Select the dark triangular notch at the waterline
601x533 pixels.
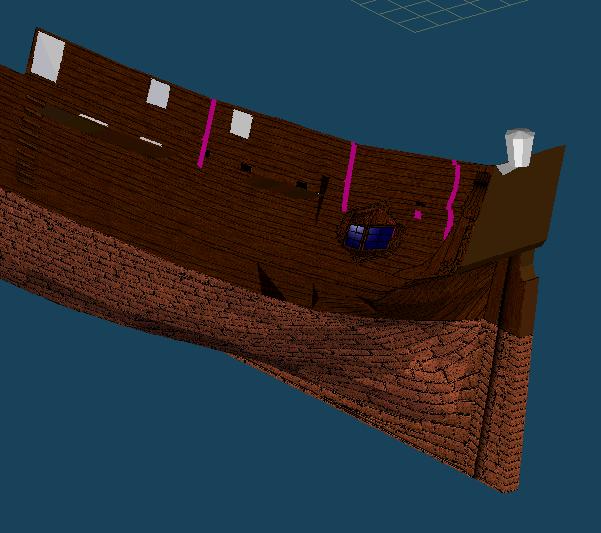(270, 282)
